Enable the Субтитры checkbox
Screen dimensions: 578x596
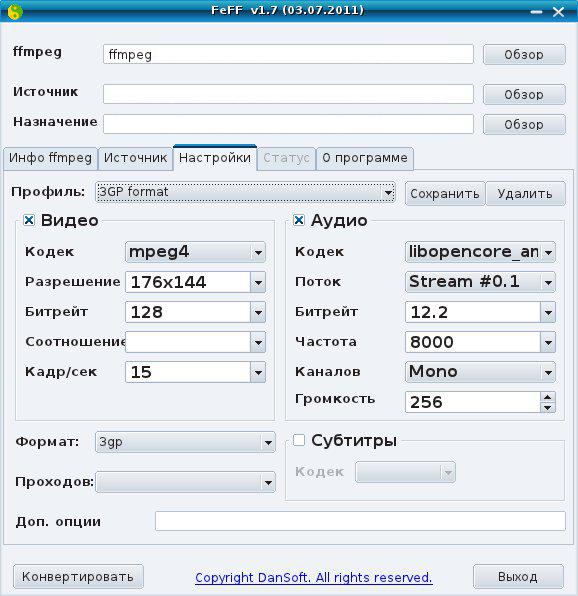[x=299, y=441]
